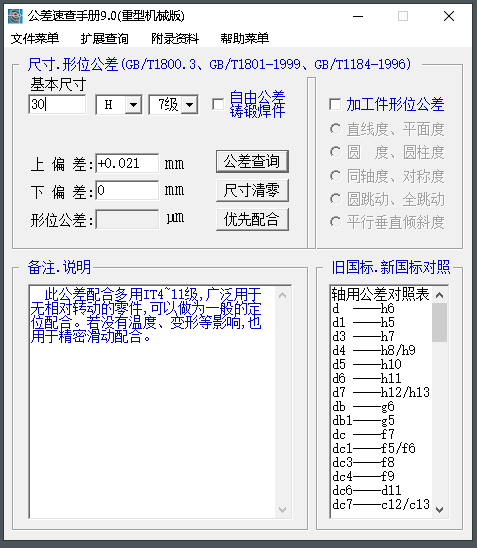Viewport: 477px width, 548px height.
Task: Select the row dc3——f8
Action: click(381, 462)
